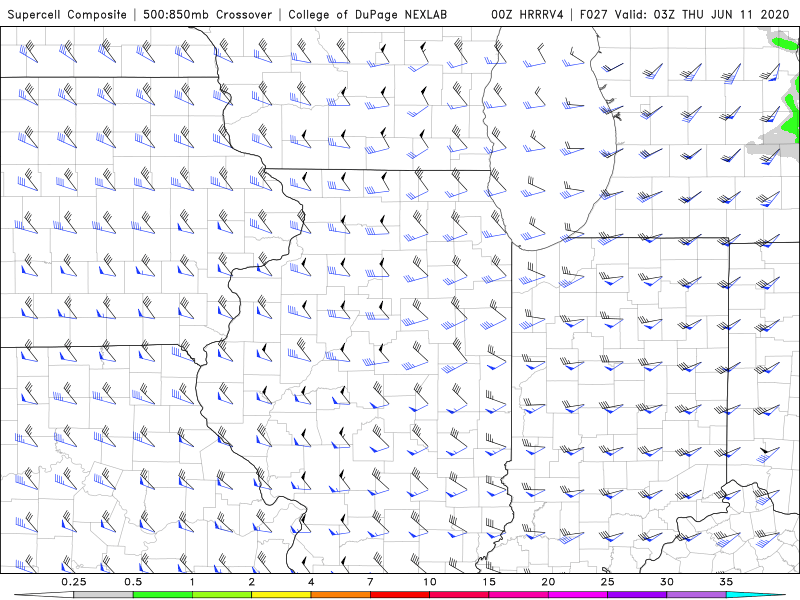Image resolution: width=800 pixels, height=600 pixels.
Task: Click the F027 Valid: 03Z THU JUN 11 2020 text
Action: [x=685, y=14]
